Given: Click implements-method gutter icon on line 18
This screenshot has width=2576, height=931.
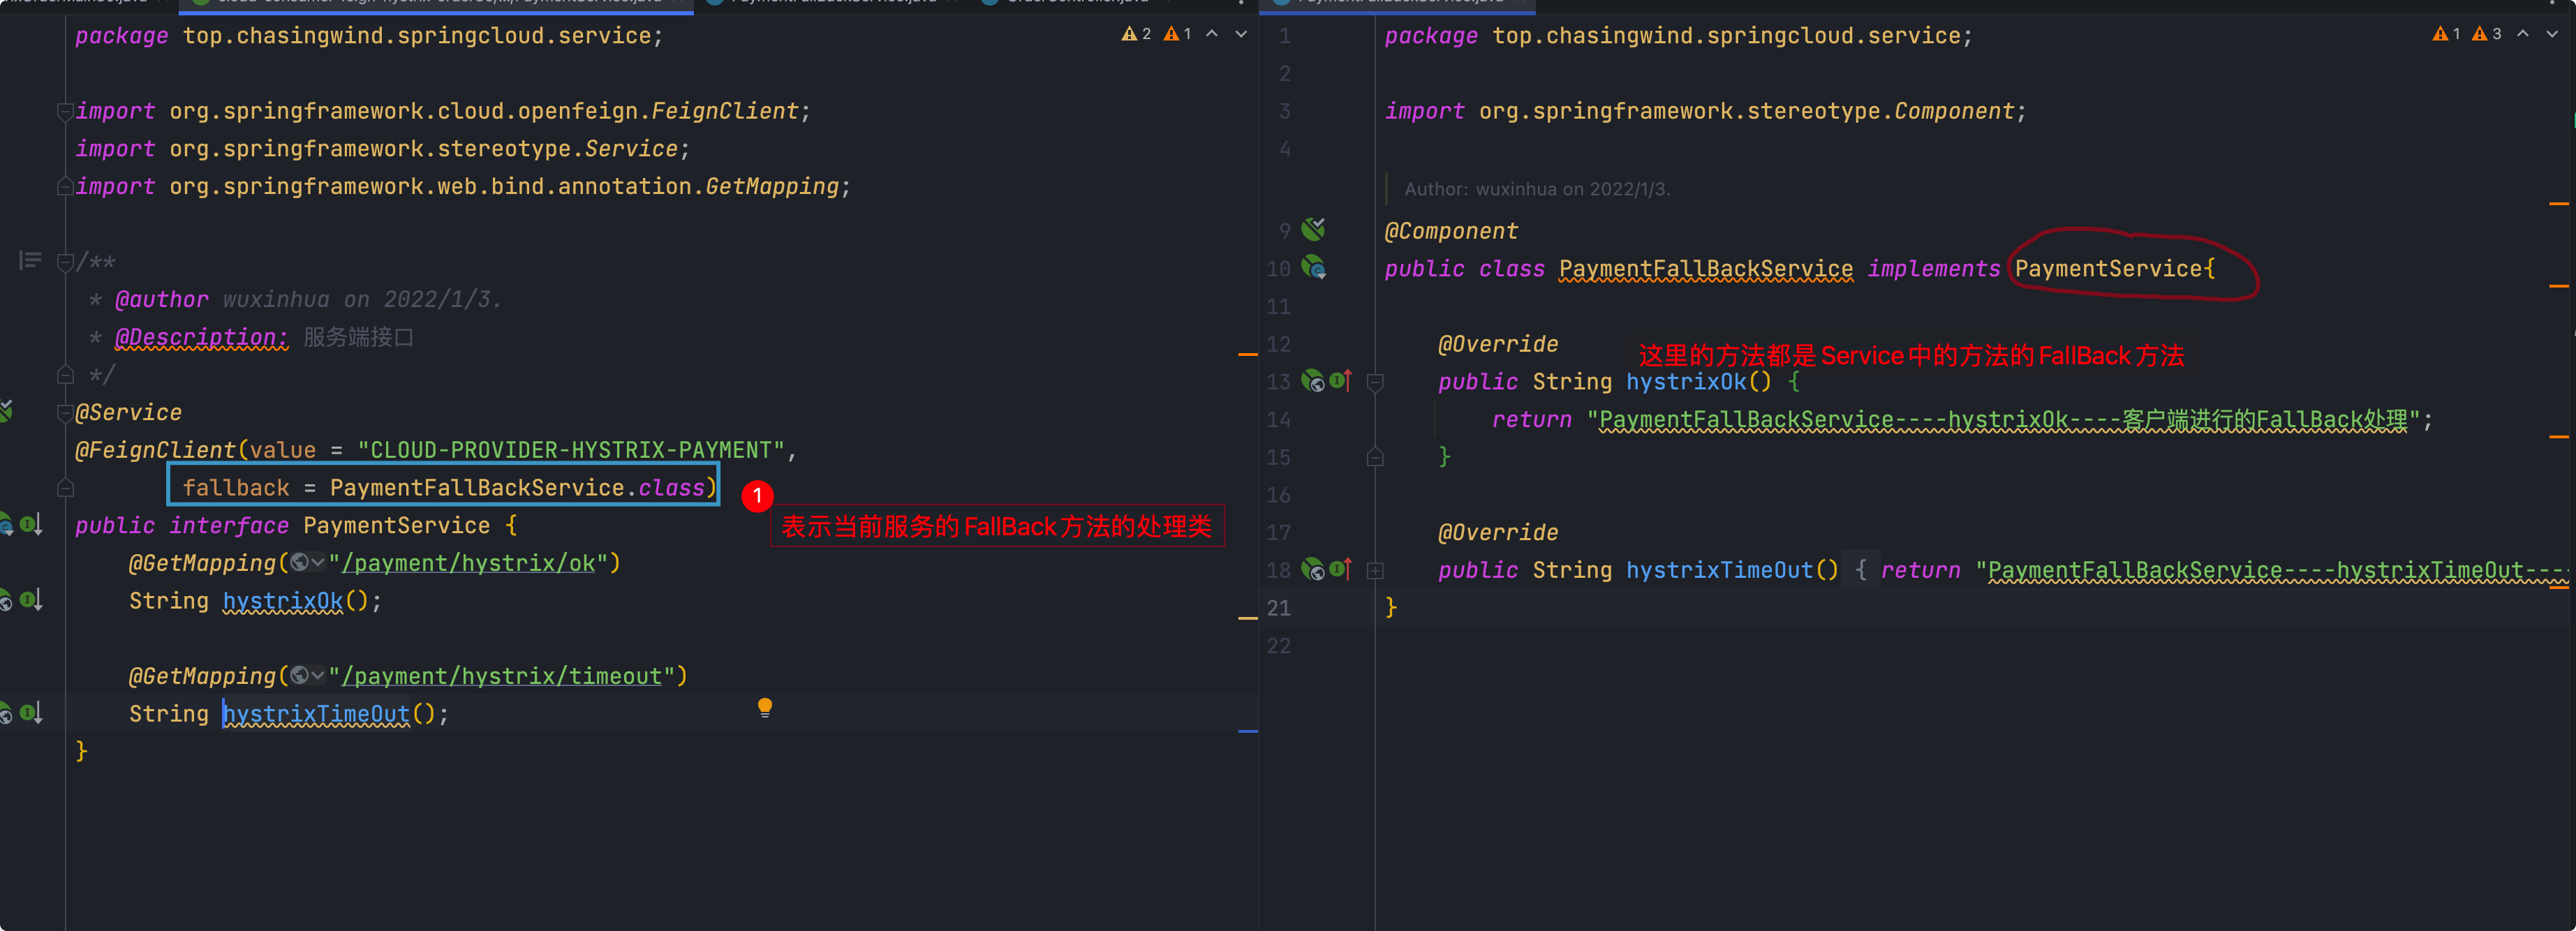Looking at the screenshot, I should 1340,569.
